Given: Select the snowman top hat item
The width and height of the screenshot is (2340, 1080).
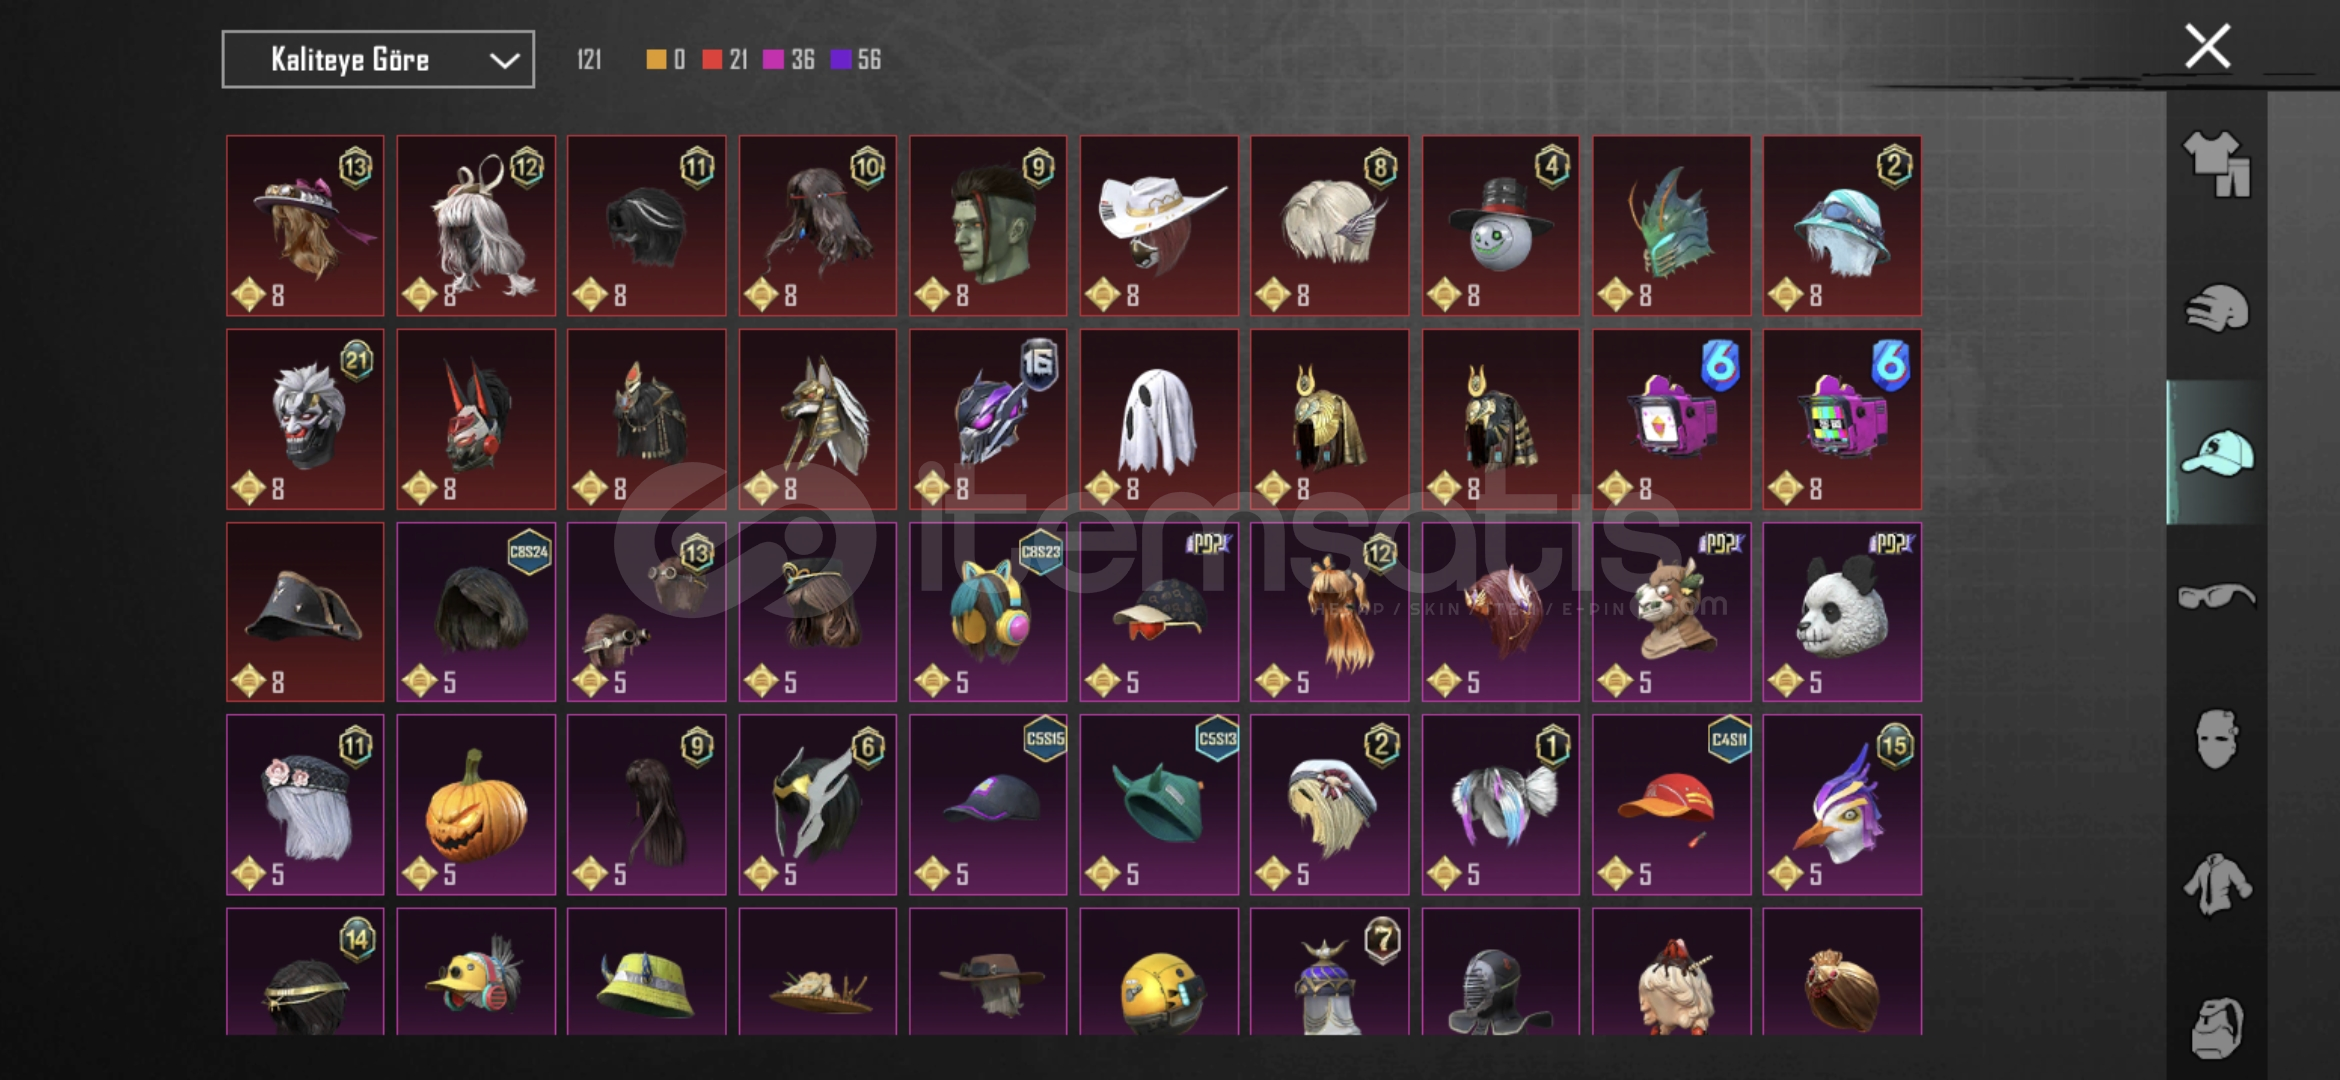Looking at the screenshot, I should 1500,226.
